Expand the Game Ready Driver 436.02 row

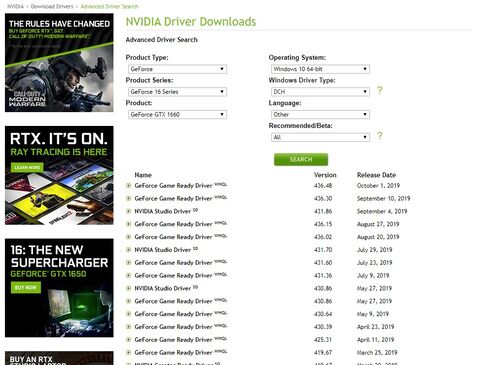tap(128, 237)
